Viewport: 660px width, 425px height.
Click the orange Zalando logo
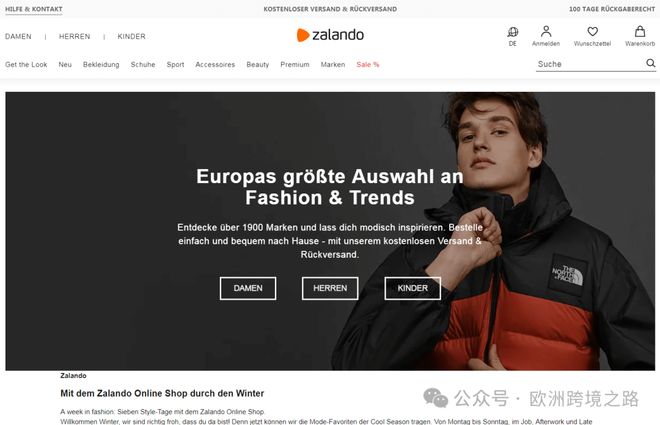coord(330,35)
